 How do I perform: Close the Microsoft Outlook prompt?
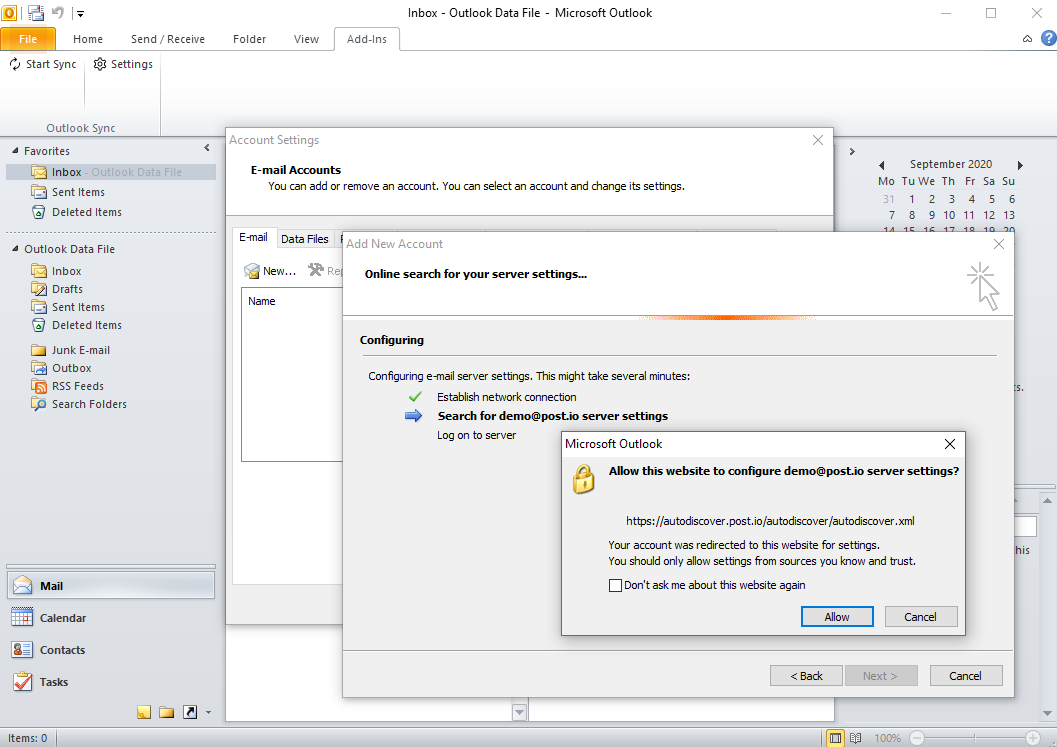[x=950, y=444]
